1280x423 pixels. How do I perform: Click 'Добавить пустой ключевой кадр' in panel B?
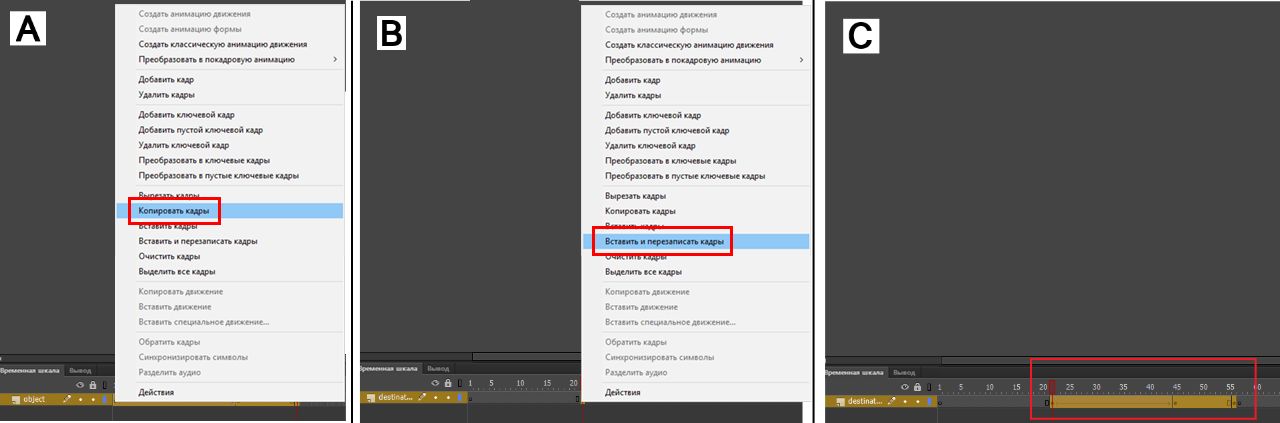click(667, 130)
